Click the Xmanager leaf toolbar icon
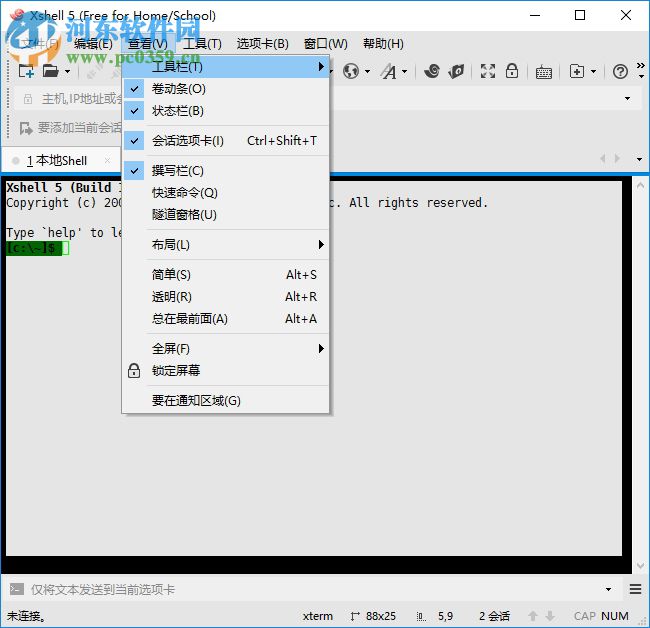 coord(456,71)
